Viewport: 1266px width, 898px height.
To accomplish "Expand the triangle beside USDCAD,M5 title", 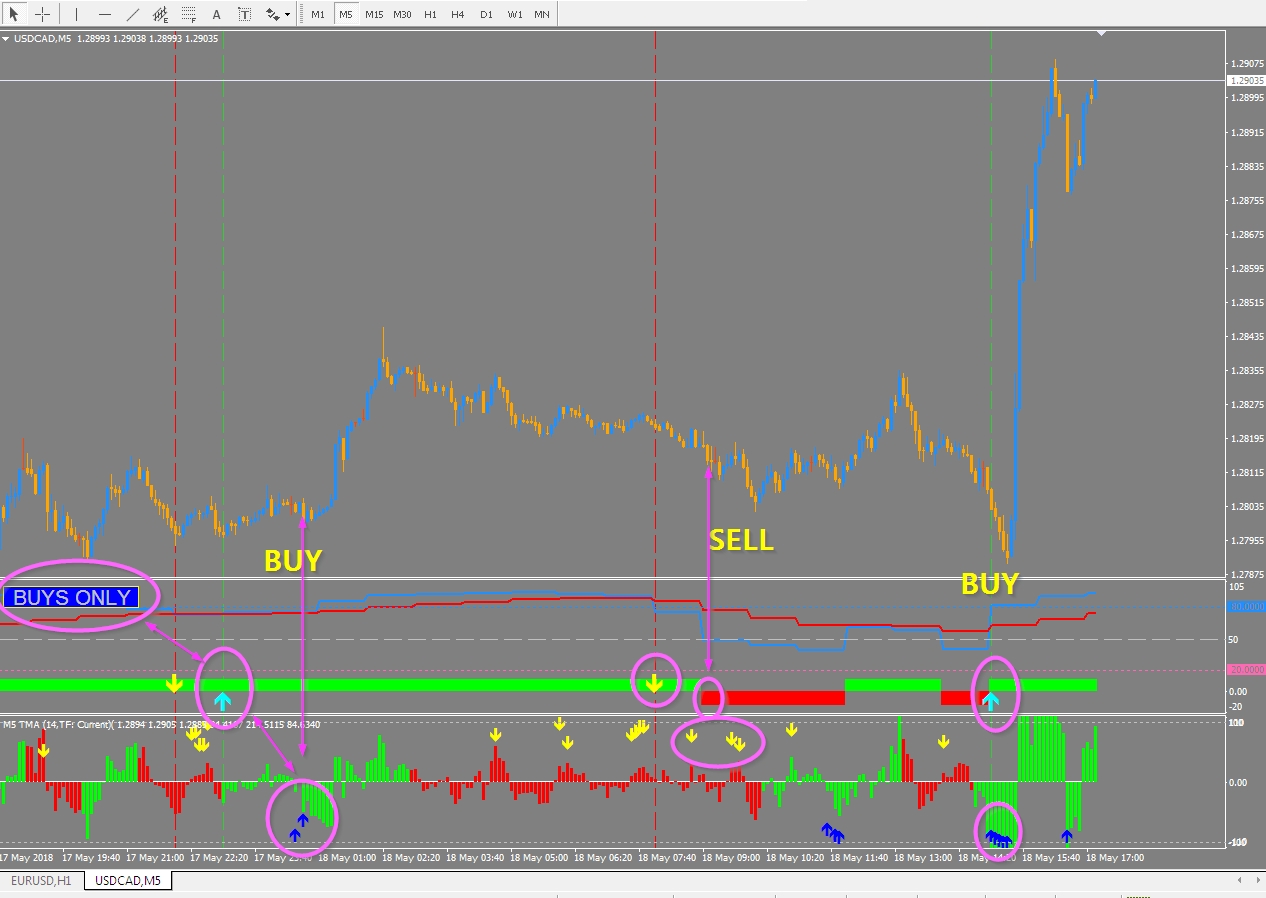I will click(6, 38).
